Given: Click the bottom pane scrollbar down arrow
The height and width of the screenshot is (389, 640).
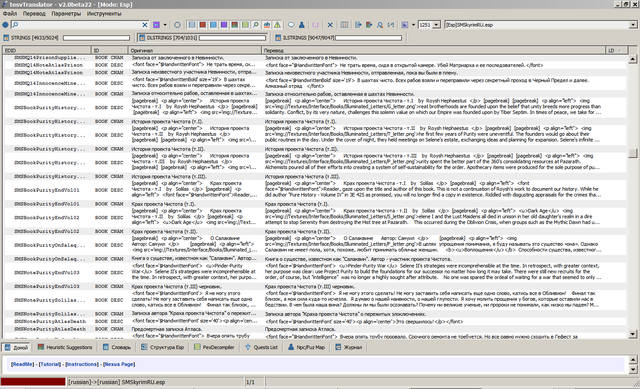Looking at the screenshot, I should click(x=633, y=370).
